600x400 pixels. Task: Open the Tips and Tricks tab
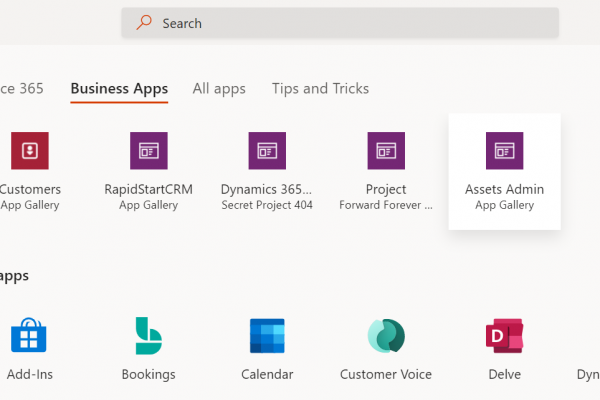320,89
